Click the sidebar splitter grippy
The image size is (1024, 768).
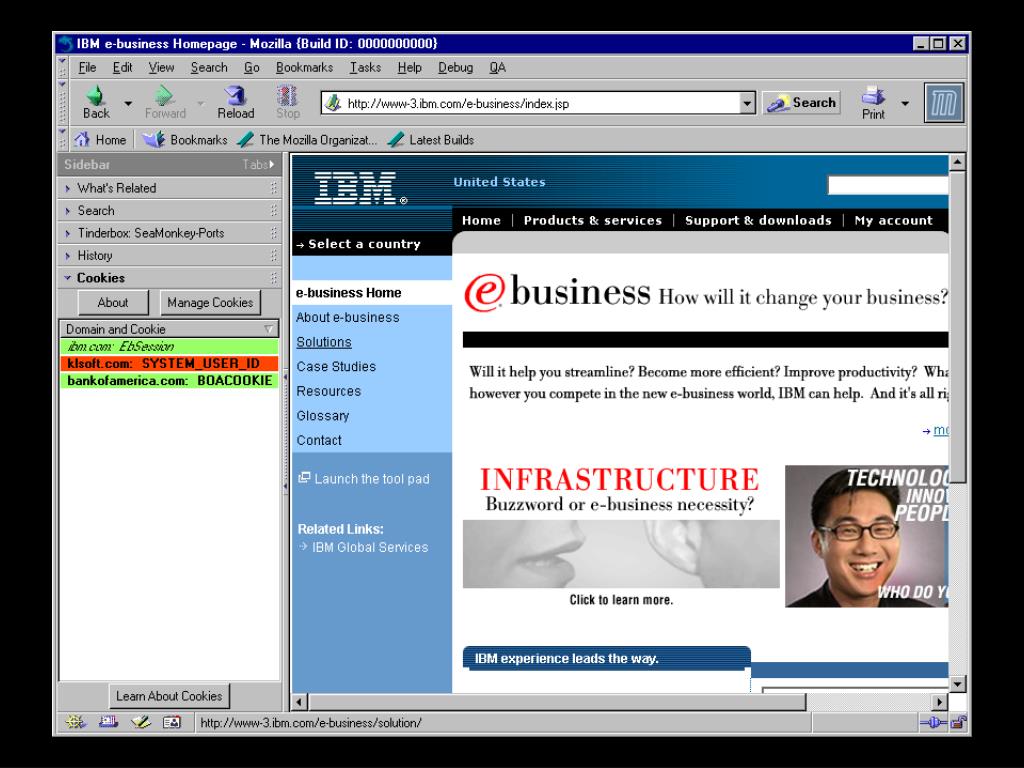click(x=285, y=431)
